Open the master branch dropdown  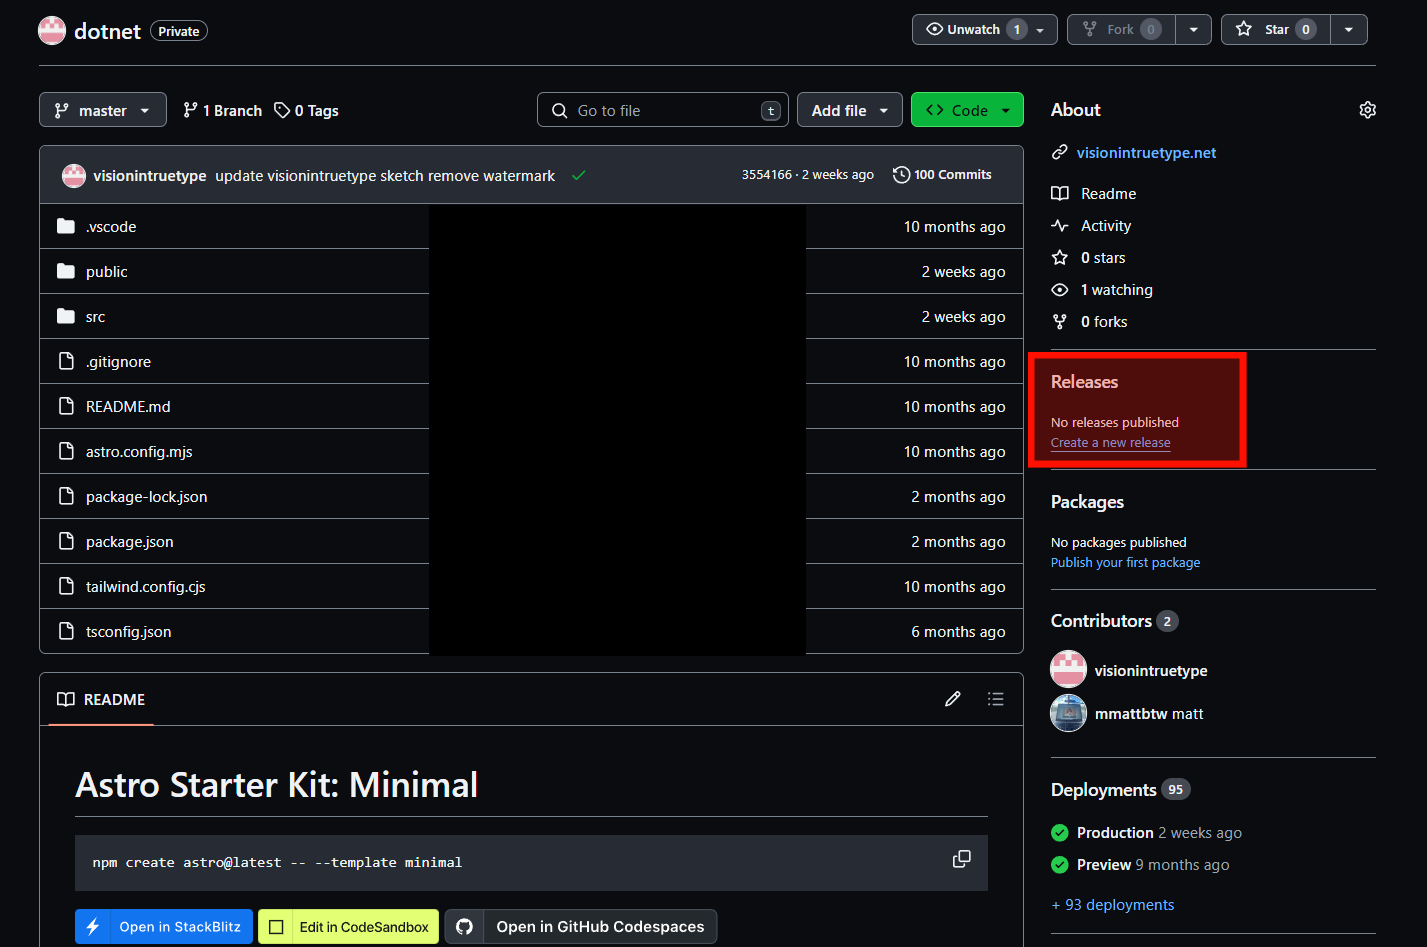click(102, 110)
